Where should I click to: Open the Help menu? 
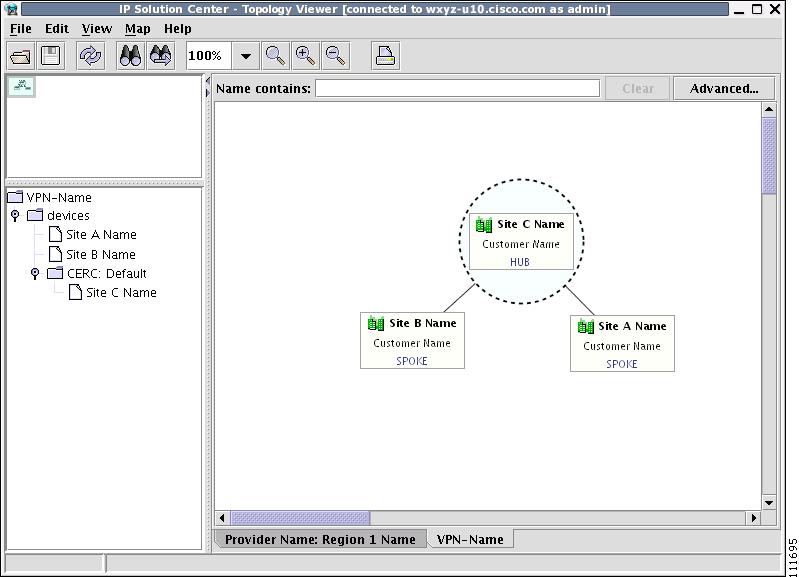pos(178,29)
